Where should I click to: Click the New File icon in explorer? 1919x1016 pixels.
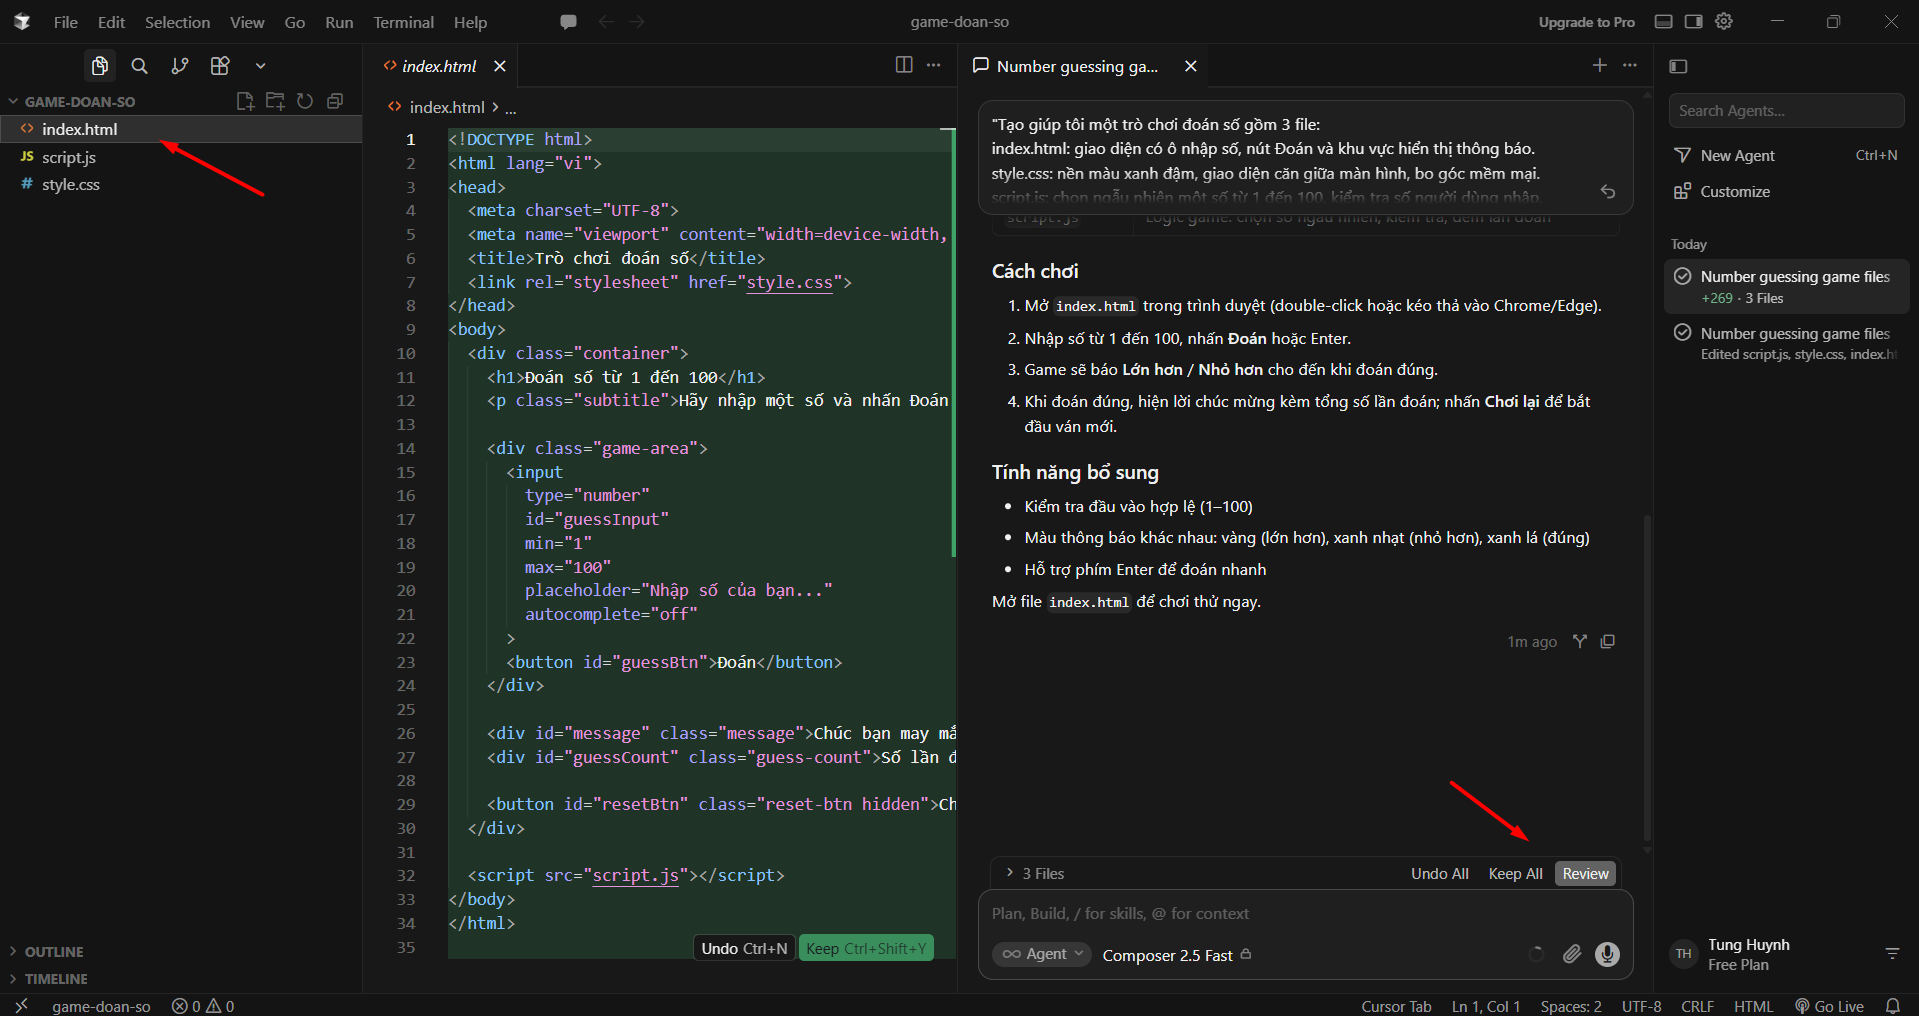click(x=245, y=101)
